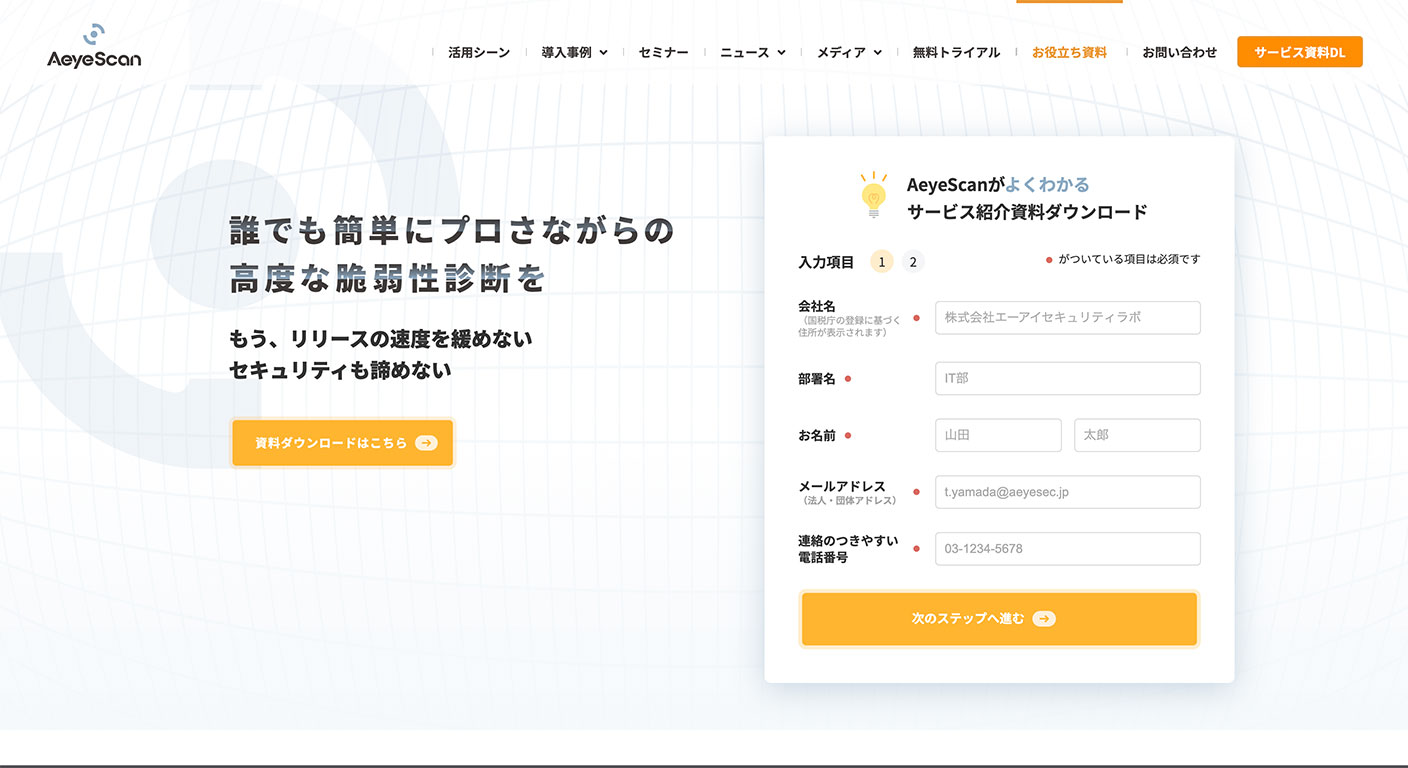This screenshot has width=1408, height=768.
Task: Select step 2 indicator in form
Action: (x=913, y=262)
